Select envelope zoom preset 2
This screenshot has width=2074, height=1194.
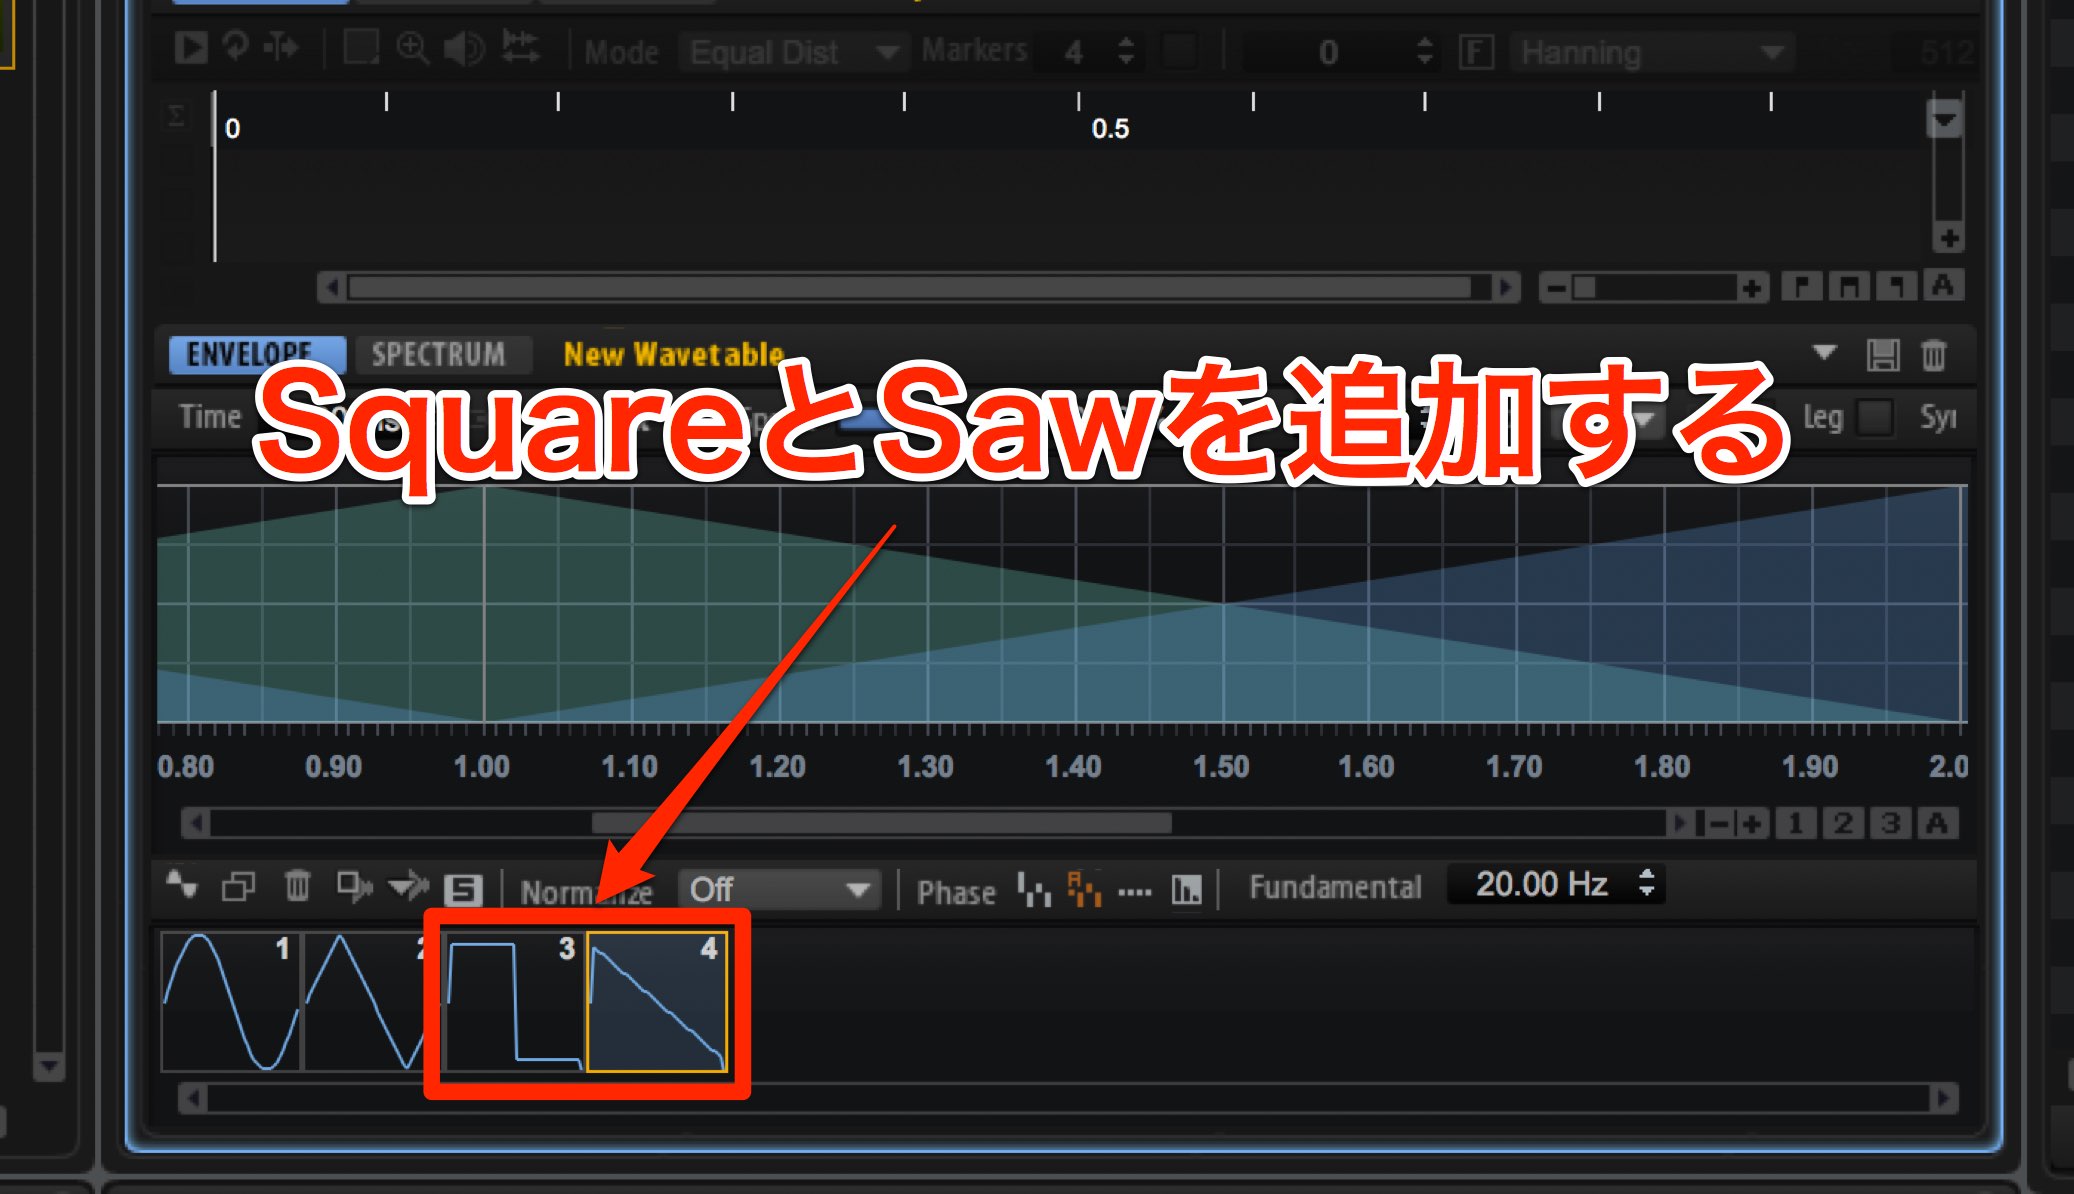pos(1843,823)
